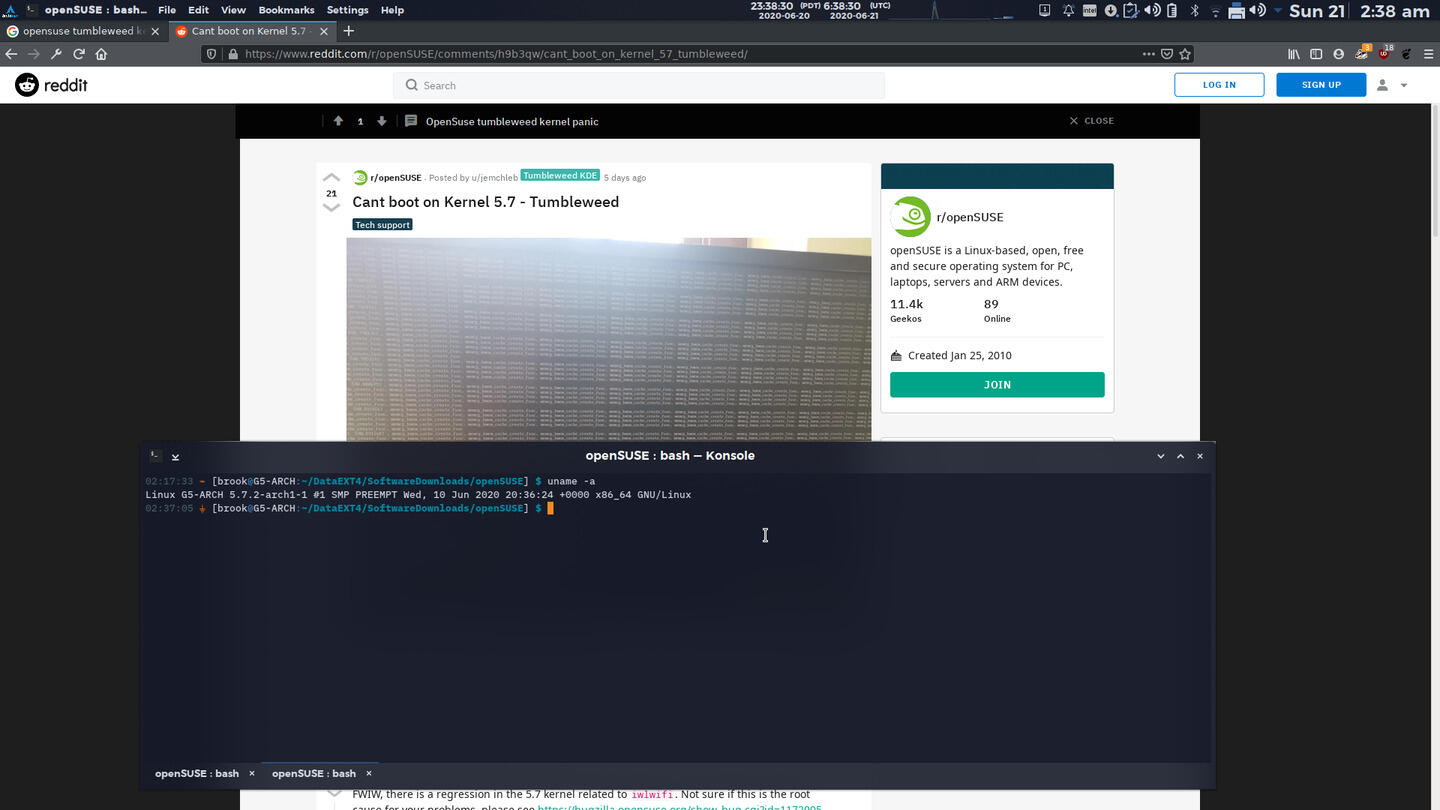Open the View menu
The image size is (1440, 810).
[233, 10]
